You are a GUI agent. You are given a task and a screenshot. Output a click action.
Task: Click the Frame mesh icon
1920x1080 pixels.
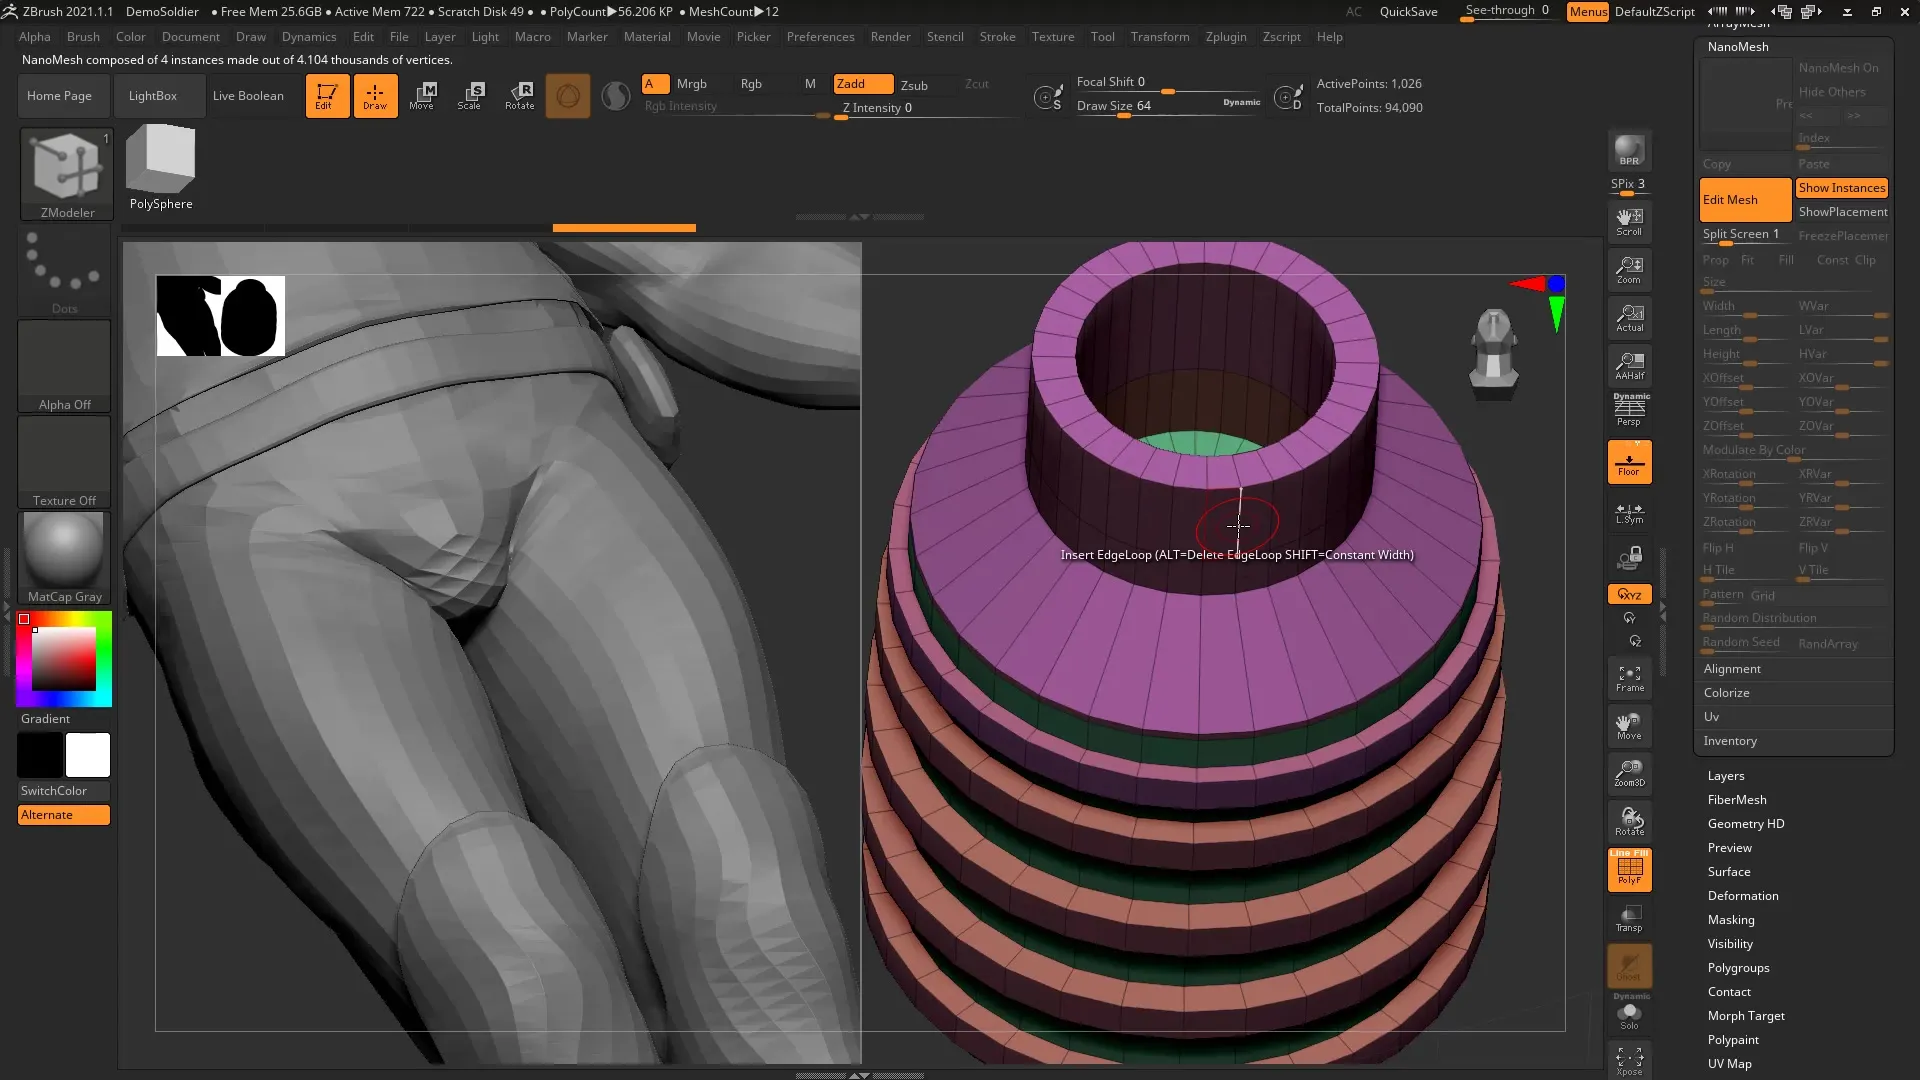(1629, 678)
